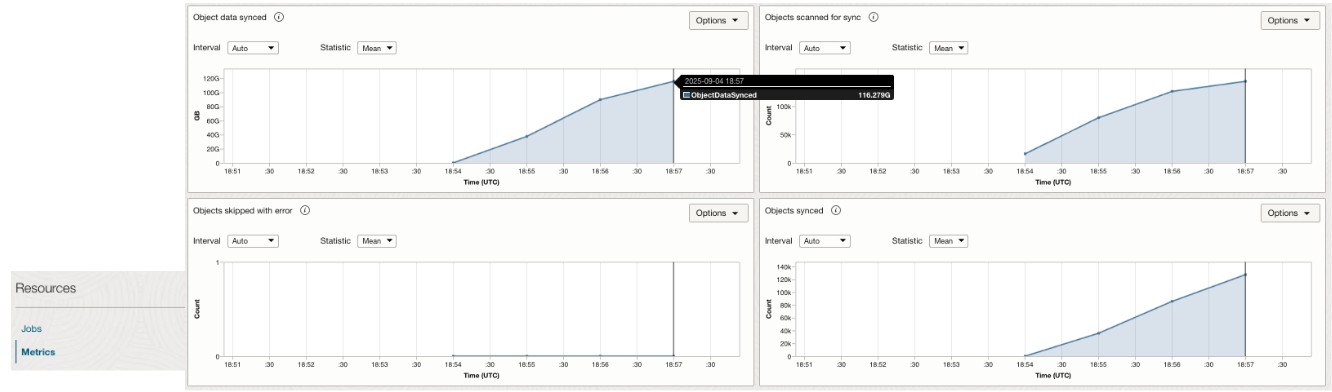
Task: Open Interval dropdown in Objects skipped with error
Action: coord(253,240)
